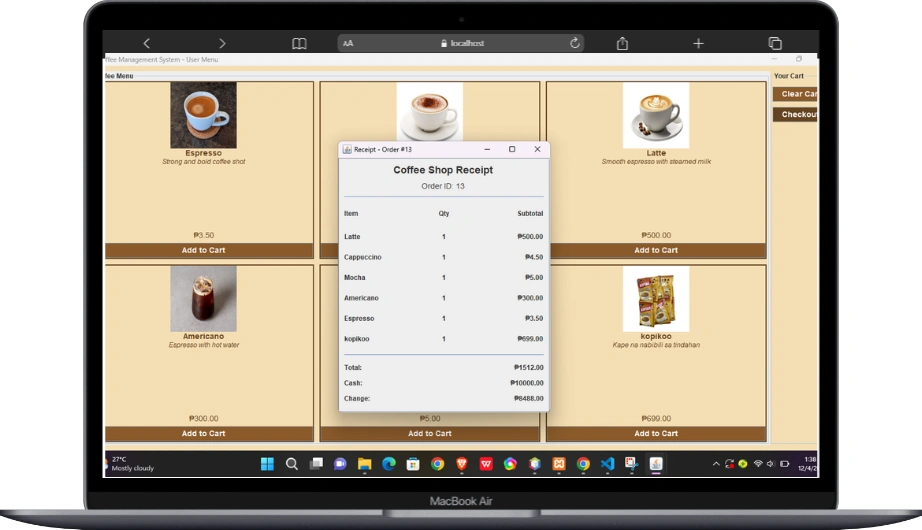Open Task View on the taskbar
Viewport: 922px width, 530px height.
tap(316, 464)
